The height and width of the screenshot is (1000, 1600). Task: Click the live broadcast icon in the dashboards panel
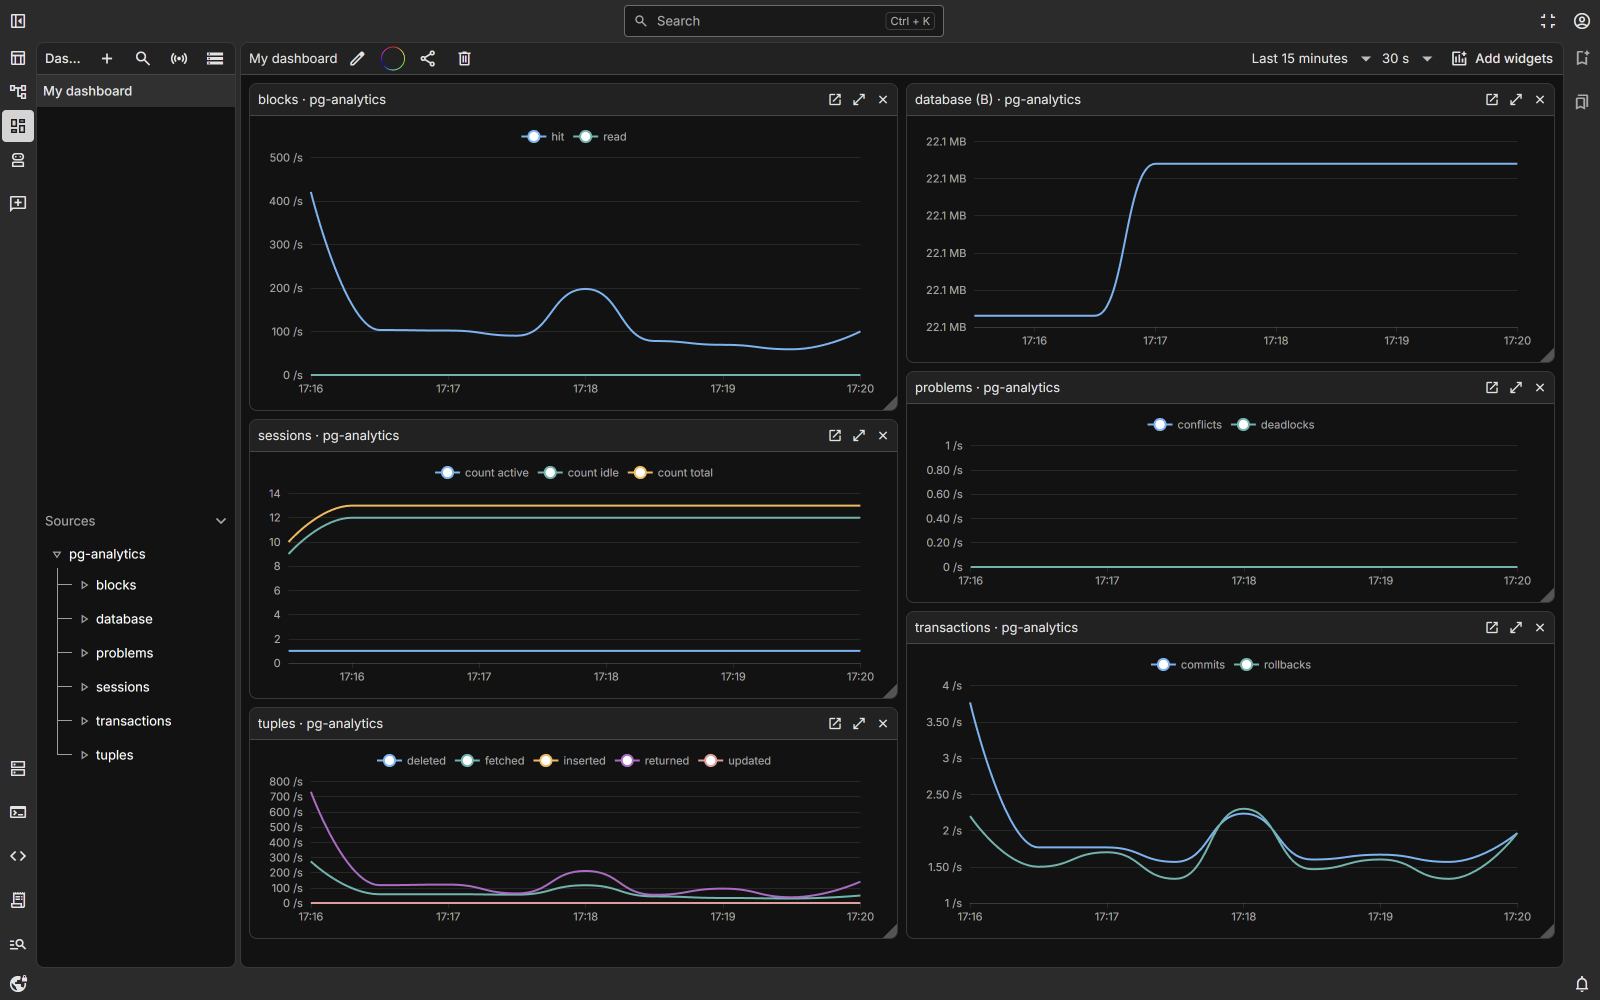pyautogui.click(x=179, y=59)
